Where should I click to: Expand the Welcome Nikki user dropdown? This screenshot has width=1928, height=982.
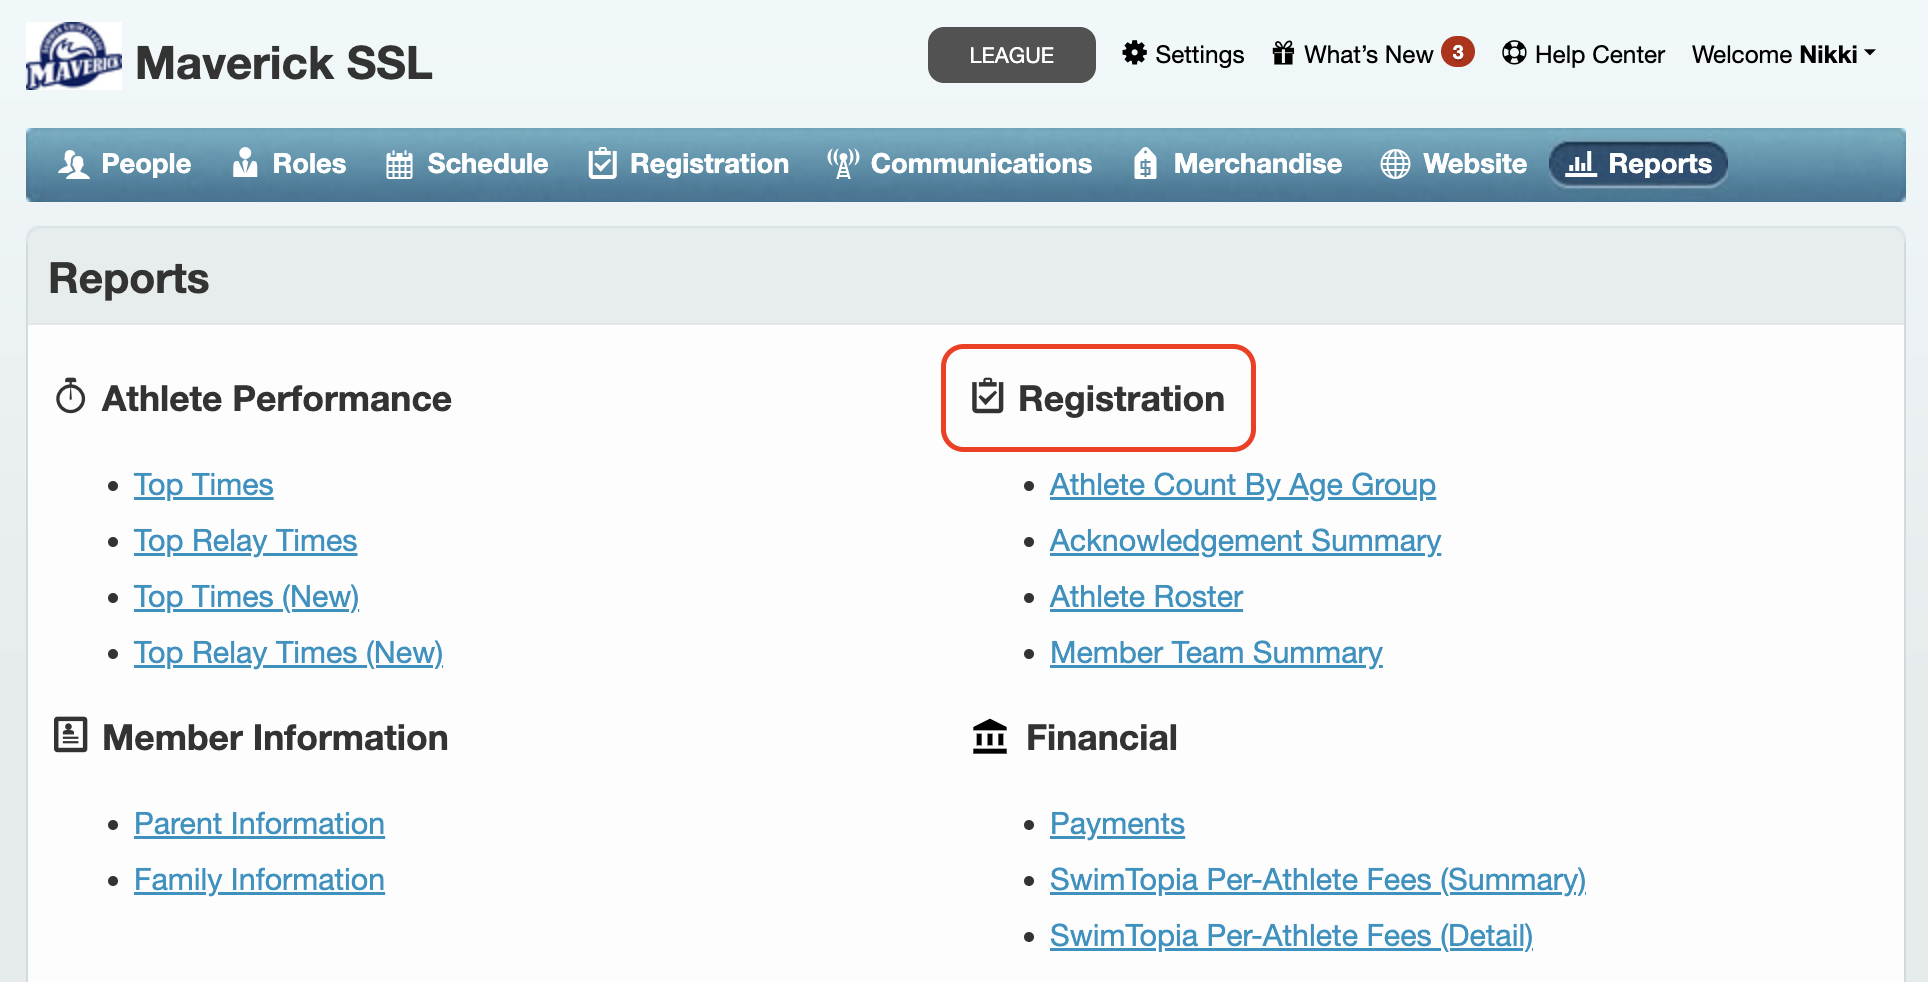click(1783, 54)
